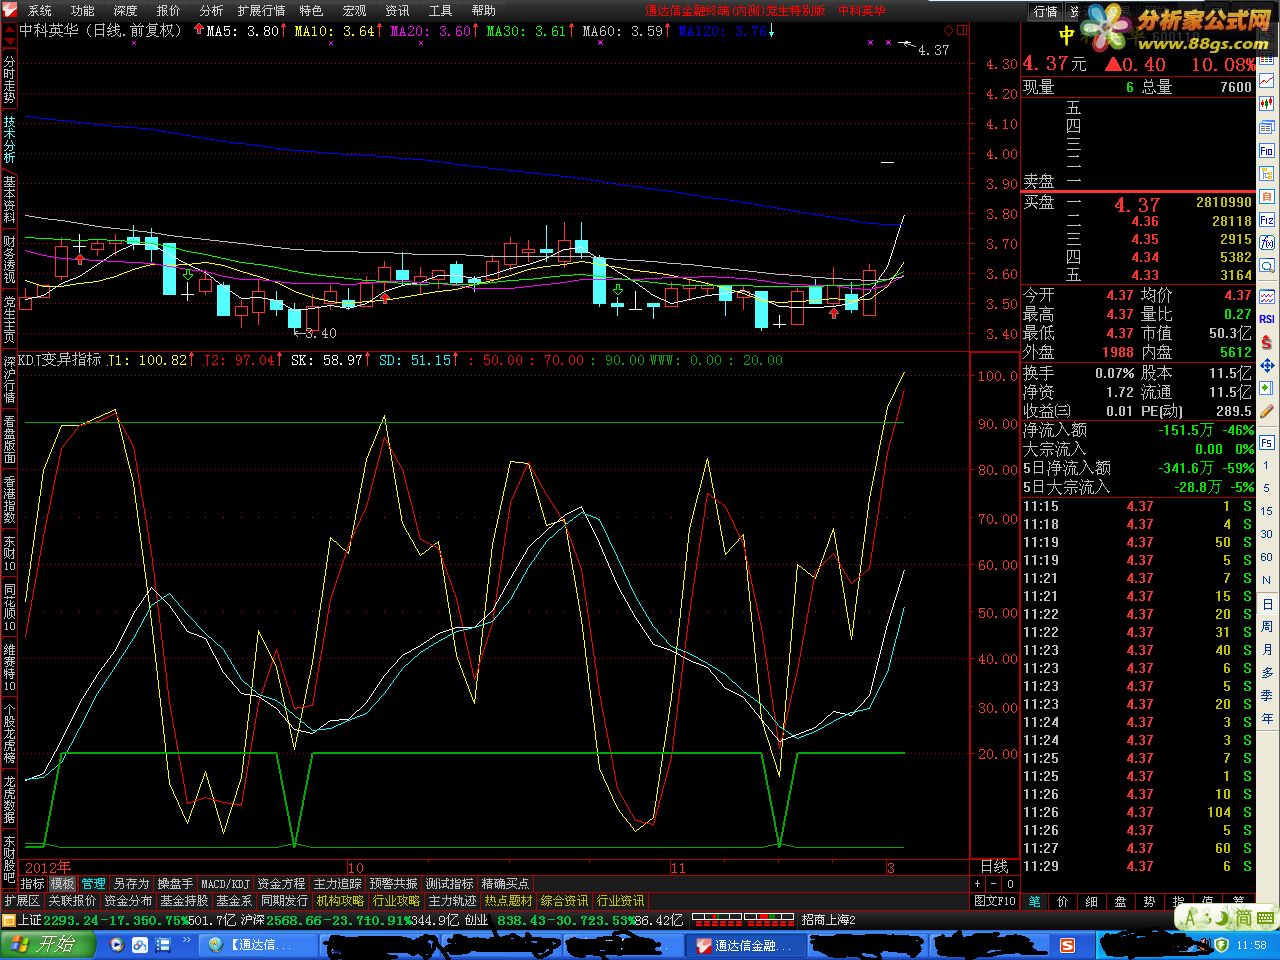Open the 系统 menu
This screenshot has width=1280, height=960.
[x=40, y=10]
